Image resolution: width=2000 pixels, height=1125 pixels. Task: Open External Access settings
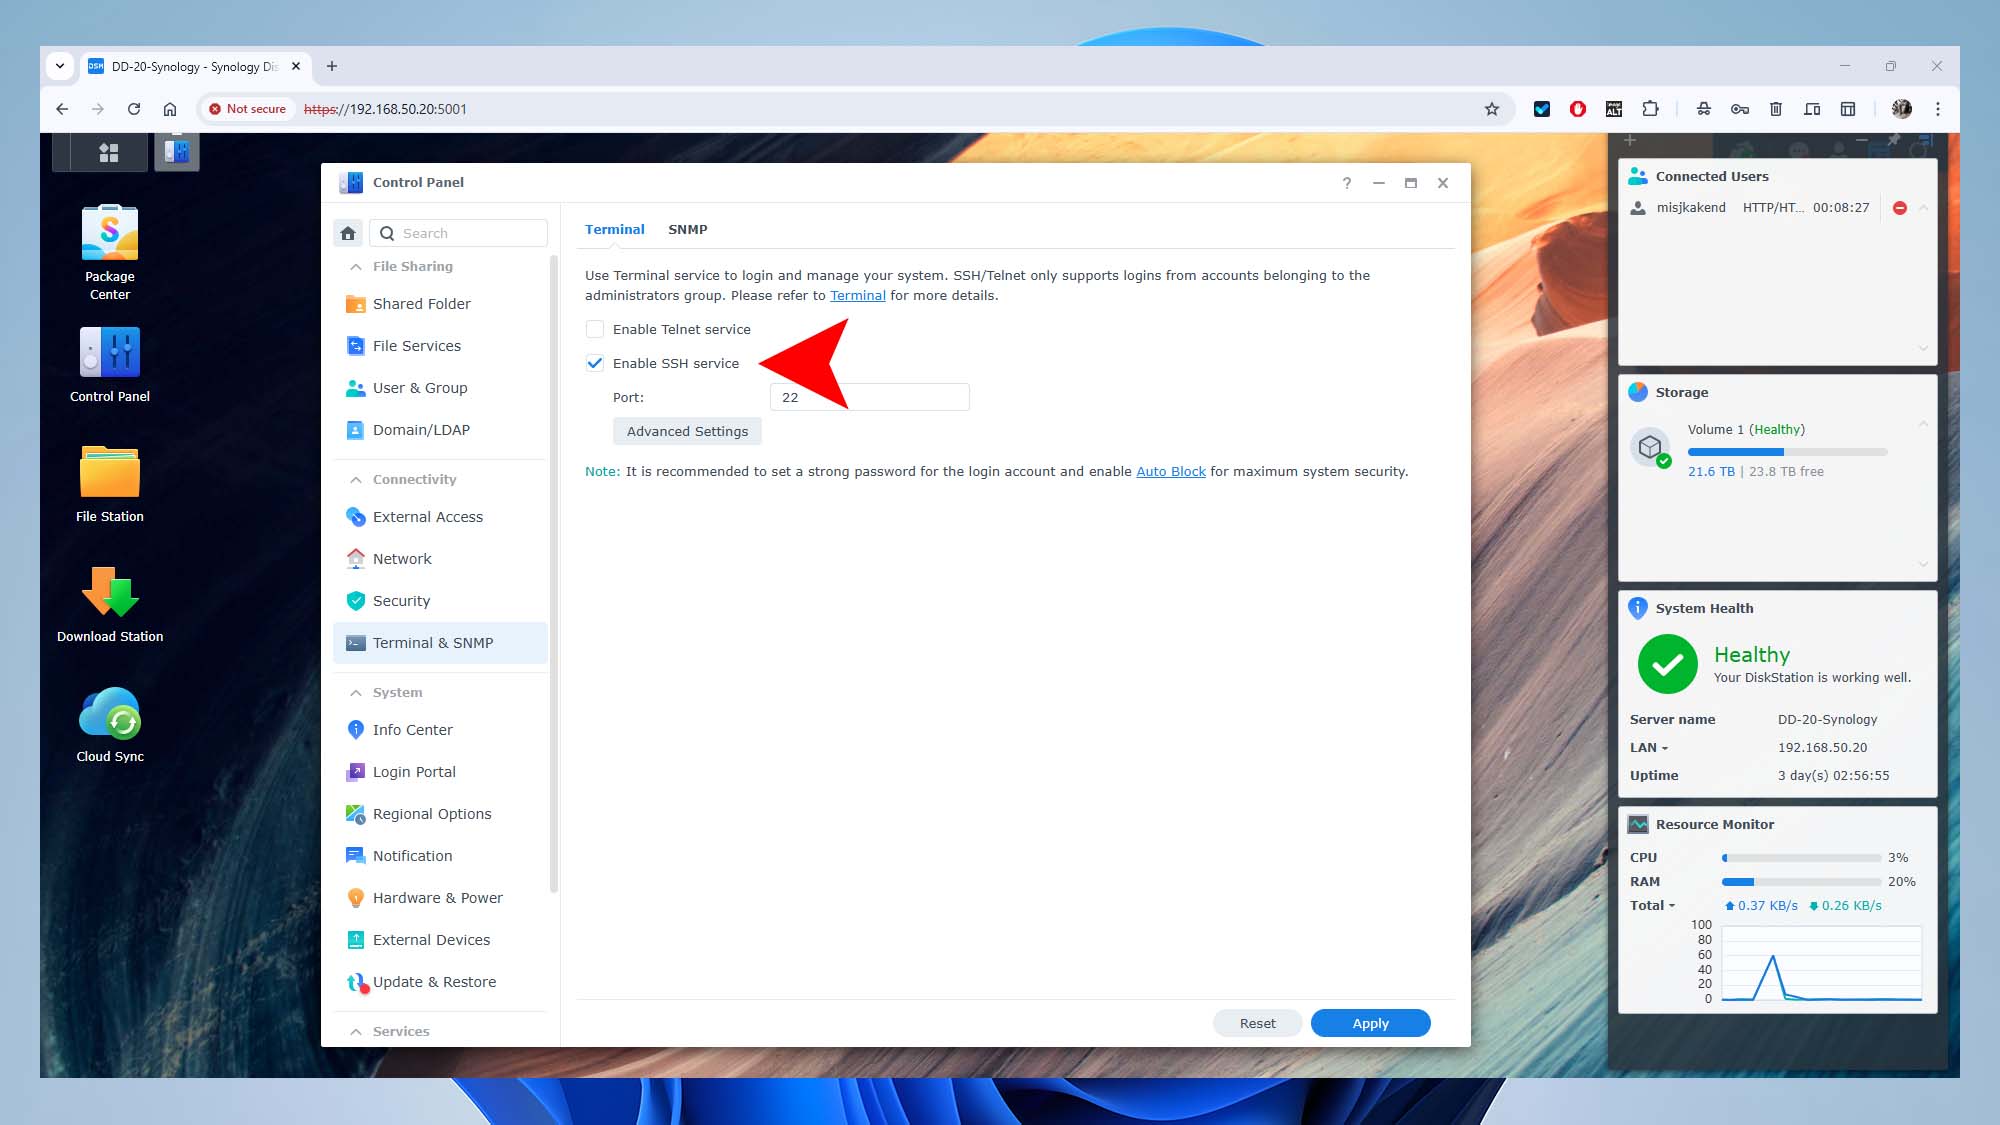(440, 517)
